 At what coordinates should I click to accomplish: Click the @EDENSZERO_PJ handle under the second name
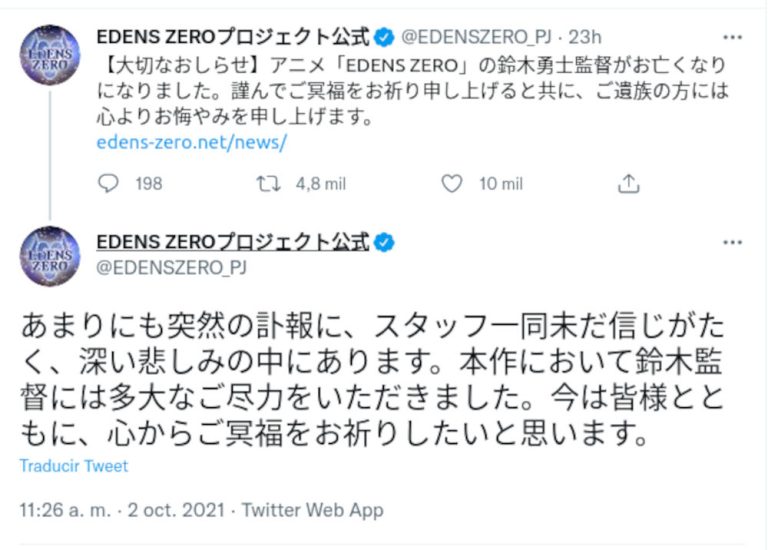[x=171, y=267]
